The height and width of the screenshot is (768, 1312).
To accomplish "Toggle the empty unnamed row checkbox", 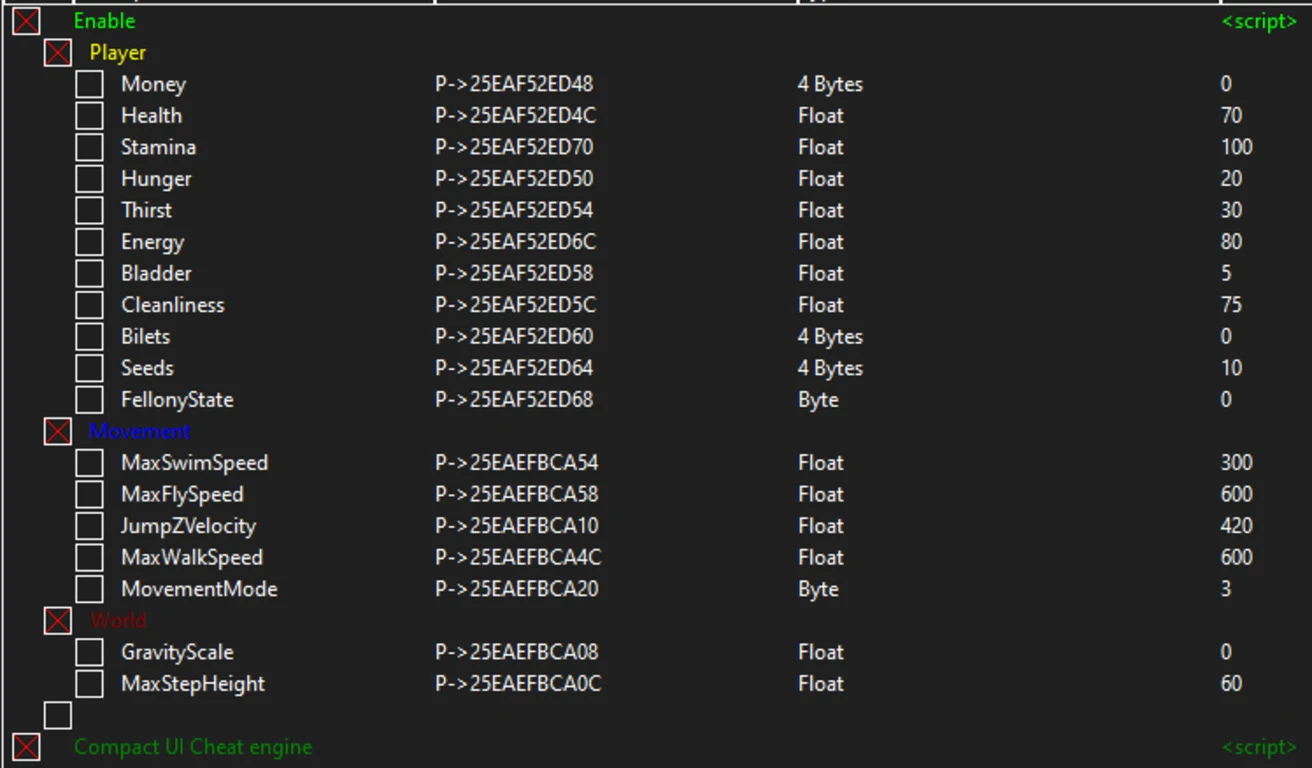I will pyautogui.click(x=58, y=715).
